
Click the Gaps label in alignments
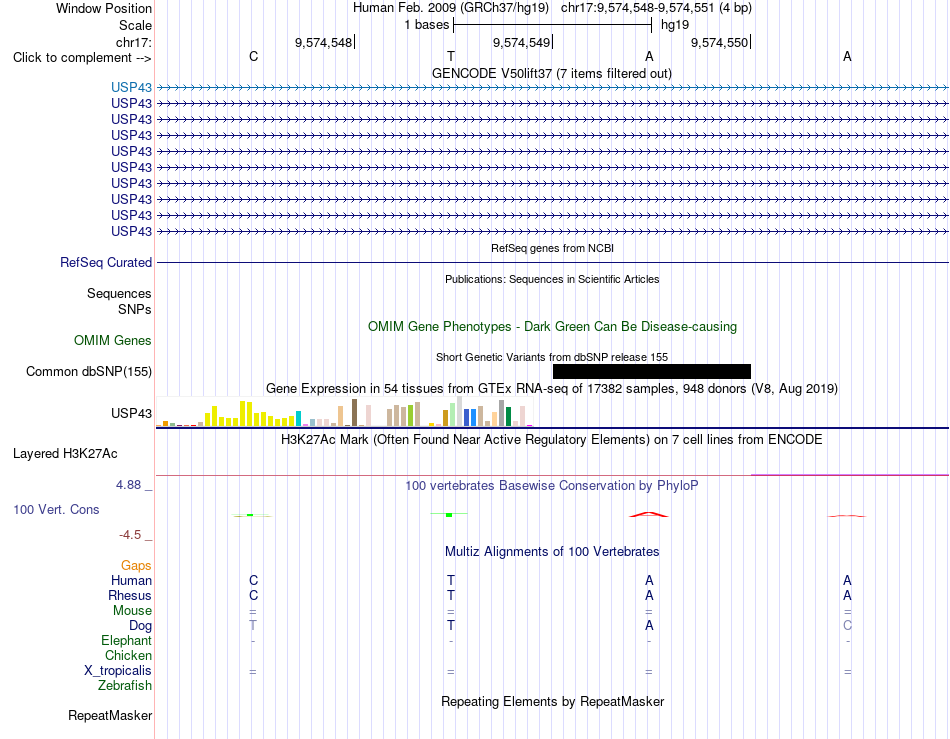[136, 565]
